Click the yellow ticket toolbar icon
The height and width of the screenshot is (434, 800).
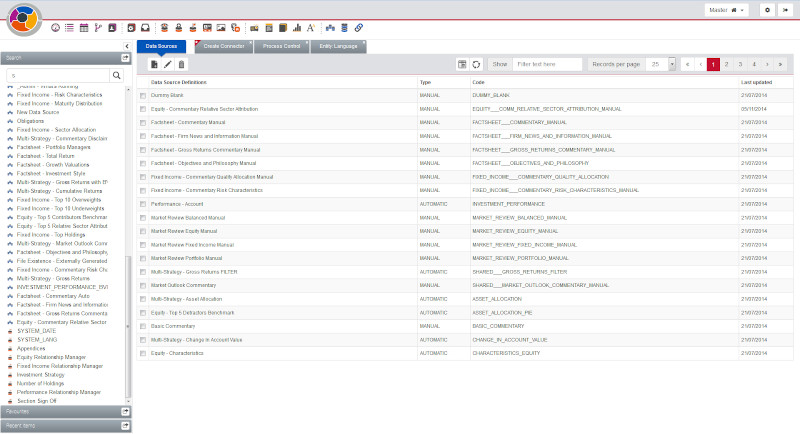coord(254,28)
